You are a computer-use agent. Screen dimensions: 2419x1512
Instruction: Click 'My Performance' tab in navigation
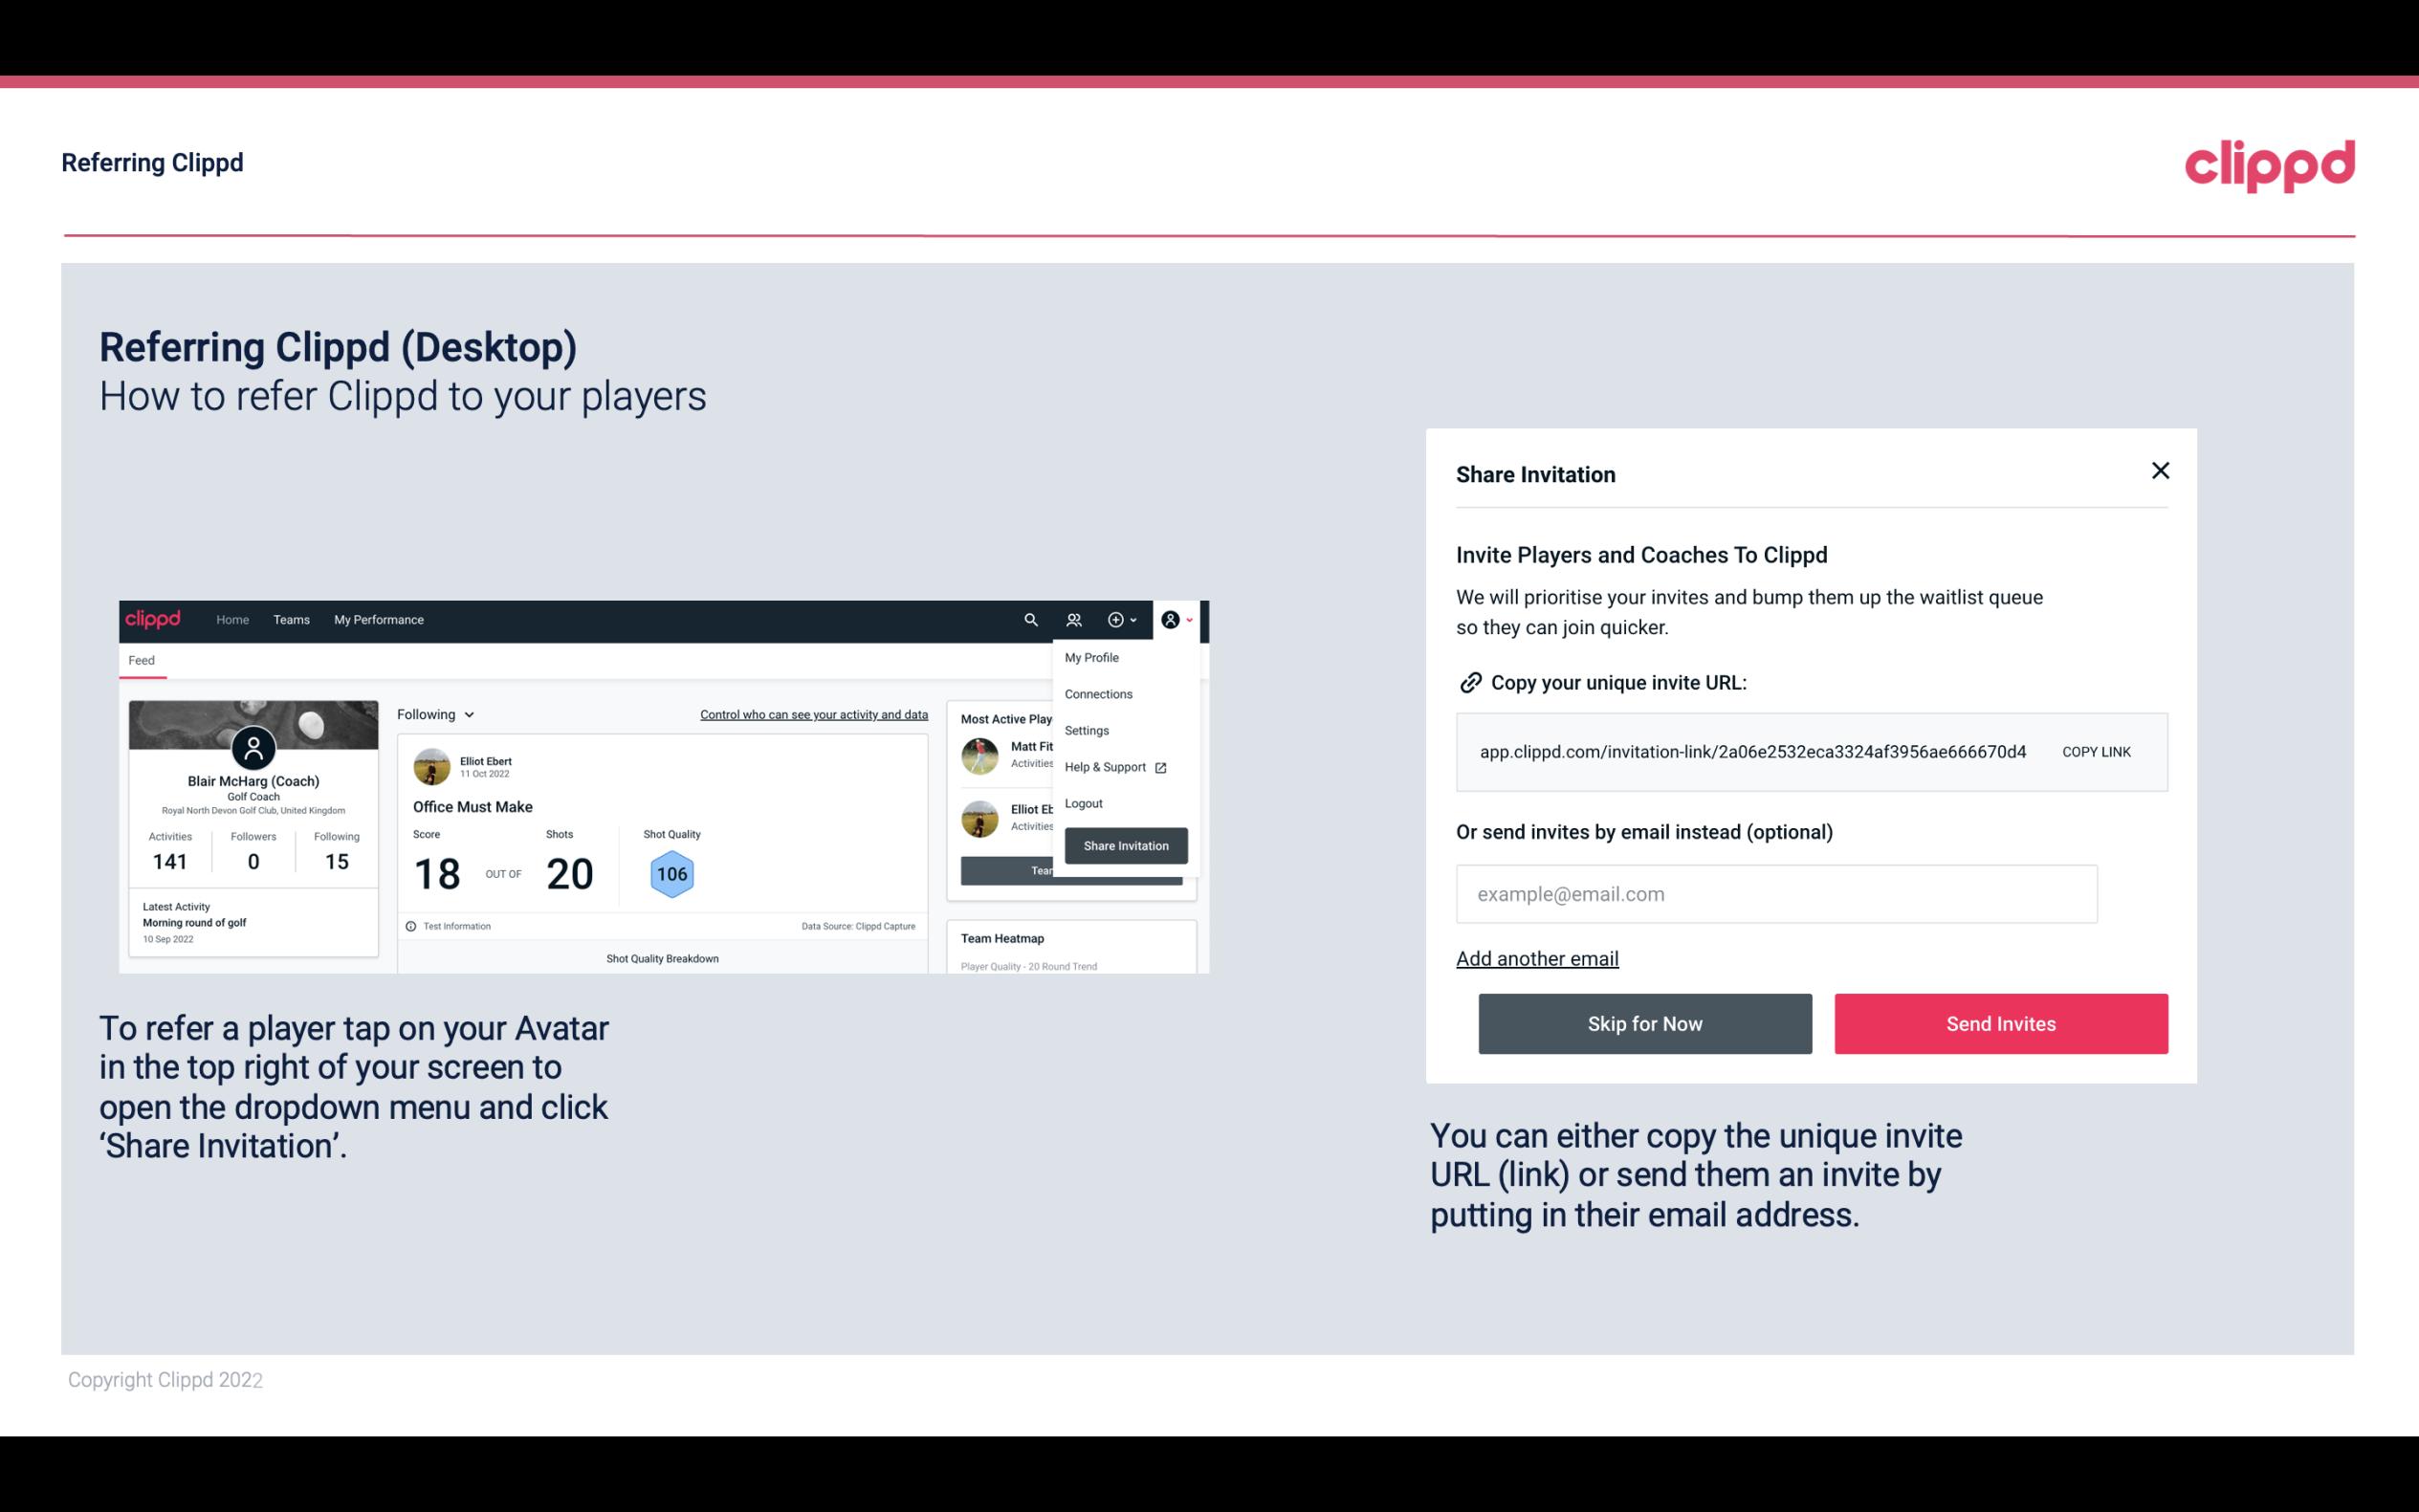pos(378,619)
